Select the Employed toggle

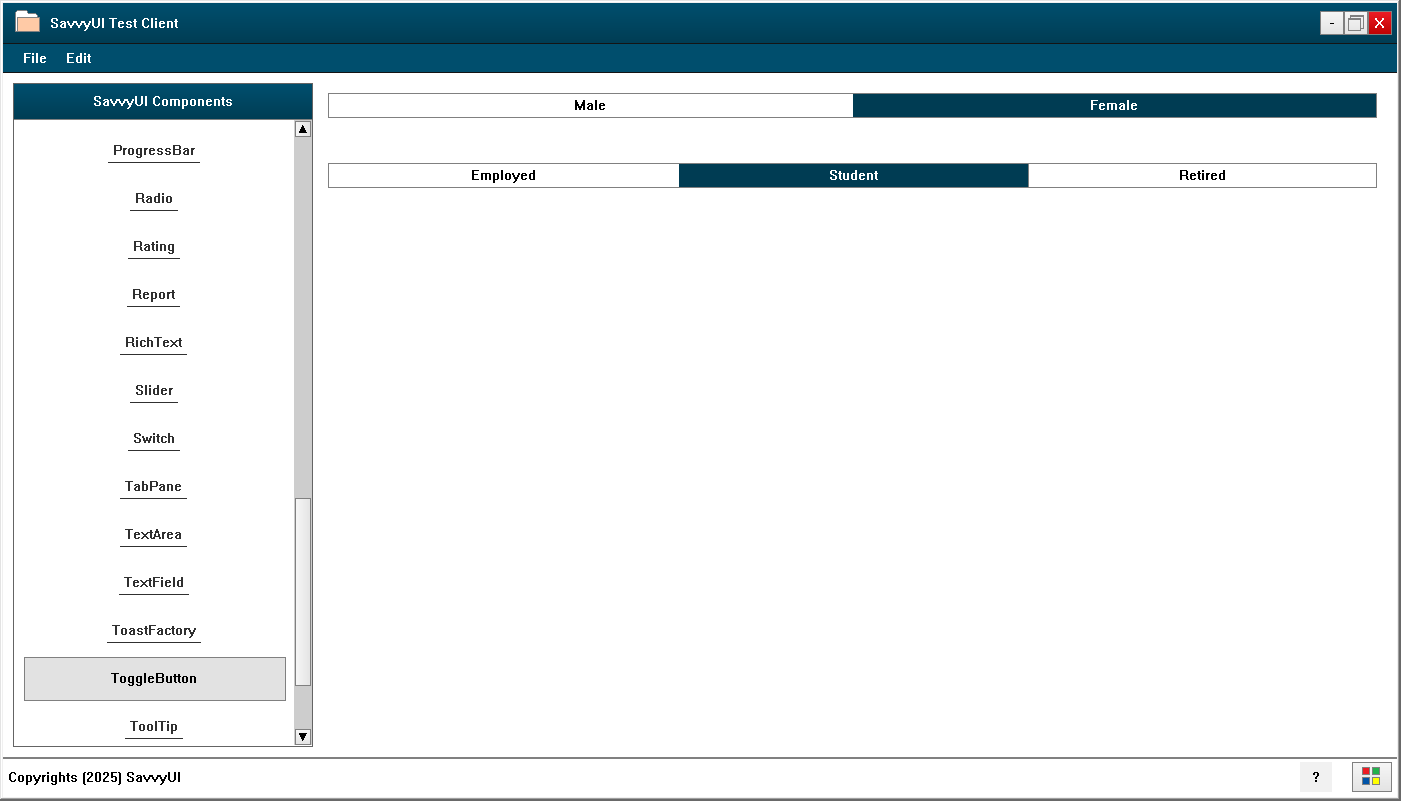click(503, 175)
